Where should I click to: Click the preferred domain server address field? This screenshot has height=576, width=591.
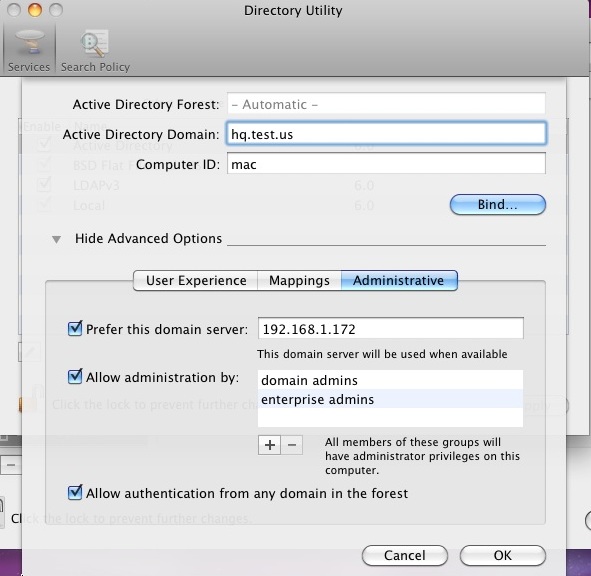[x=390, y=328]
